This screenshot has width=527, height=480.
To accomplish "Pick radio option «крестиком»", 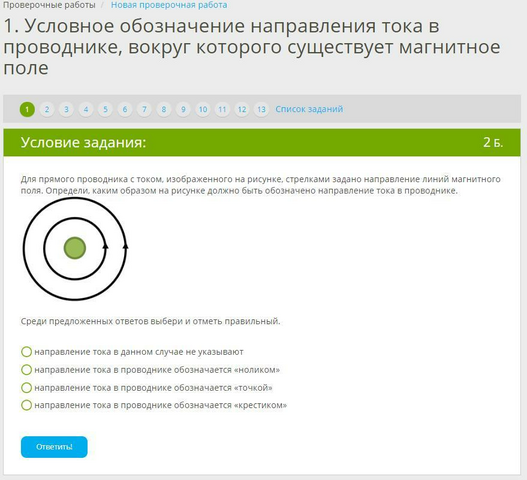I will pos(27,405).
